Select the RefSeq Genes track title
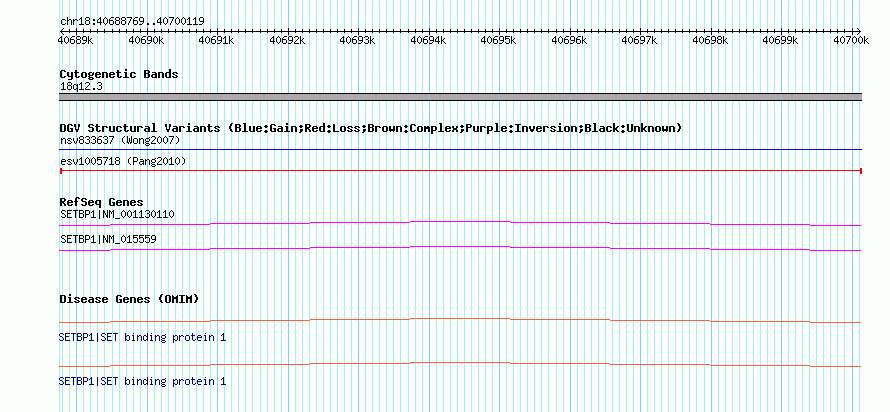 (102, 202)
